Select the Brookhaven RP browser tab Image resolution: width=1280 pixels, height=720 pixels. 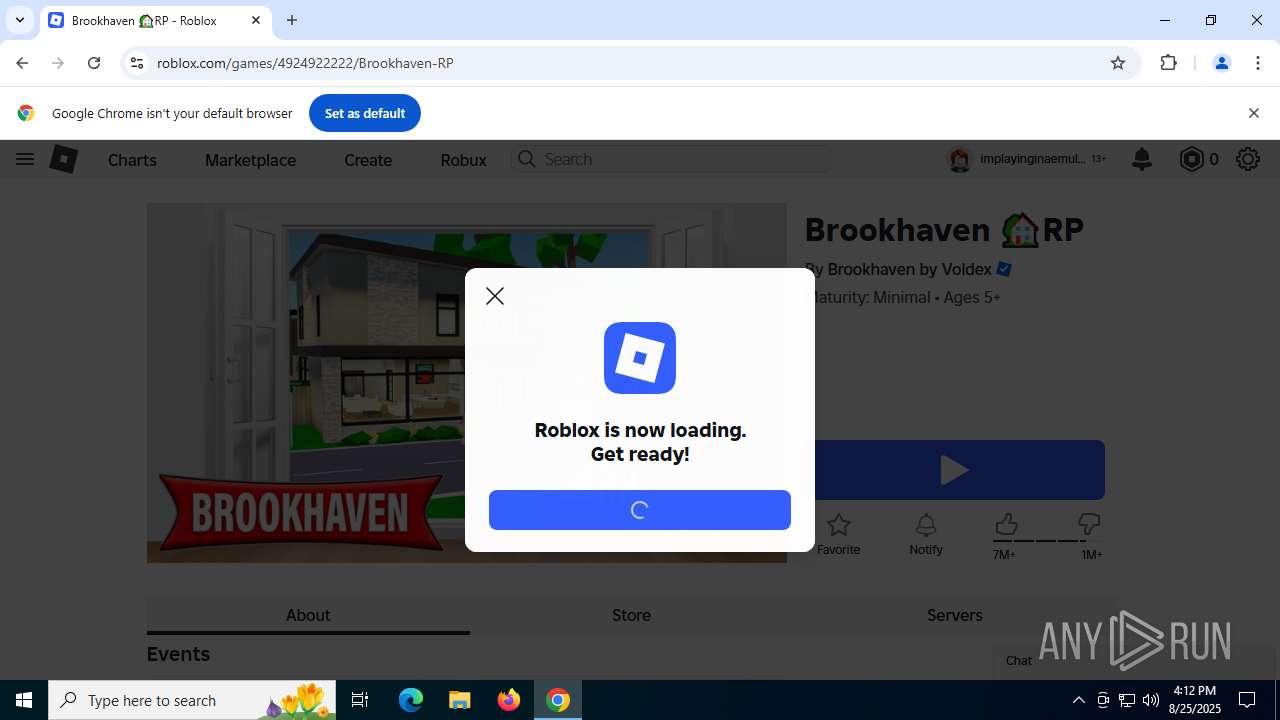(155, 20)
